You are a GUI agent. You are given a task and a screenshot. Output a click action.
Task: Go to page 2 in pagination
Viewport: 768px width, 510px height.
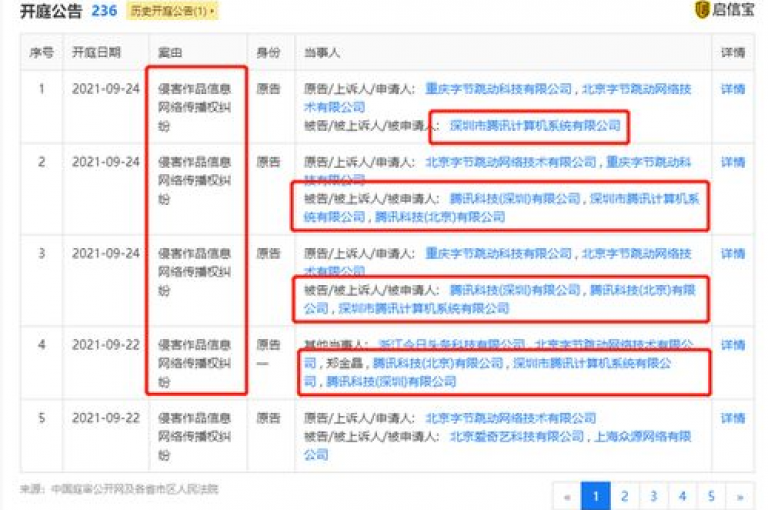pyautogui.click(x=624, y=497)
